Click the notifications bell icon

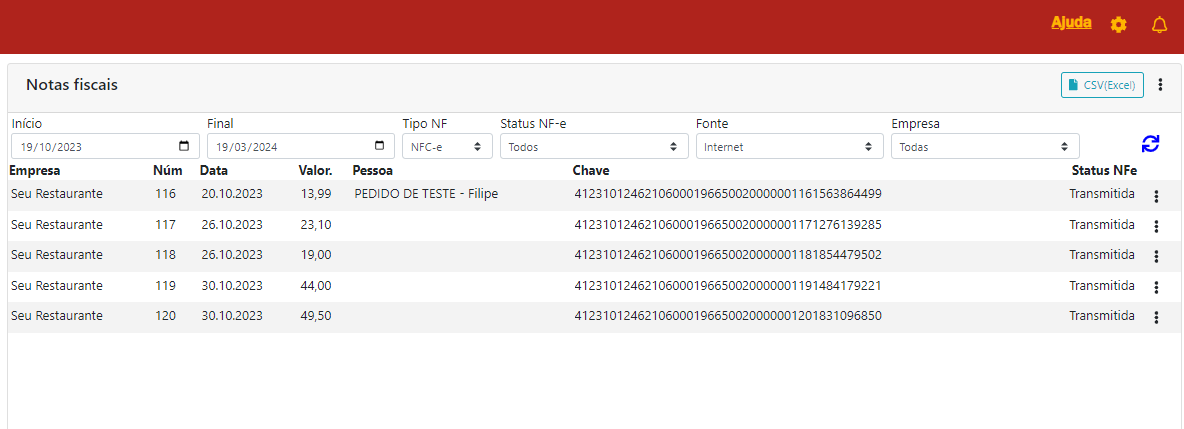[x=1159, y=25]
